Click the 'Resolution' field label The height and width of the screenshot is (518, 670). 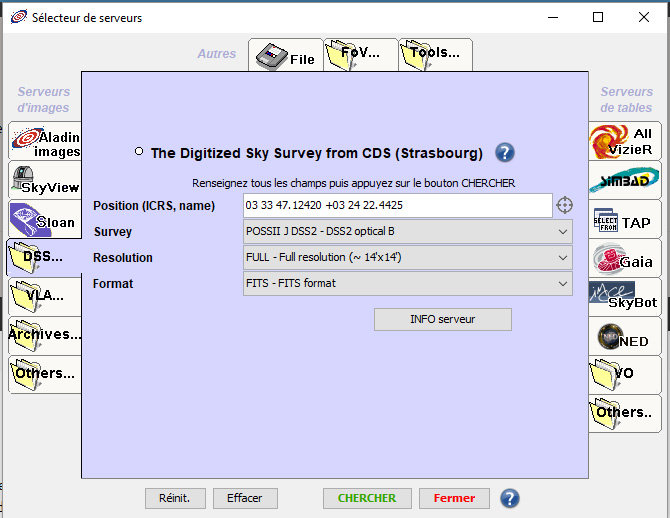tap(123, 258)
